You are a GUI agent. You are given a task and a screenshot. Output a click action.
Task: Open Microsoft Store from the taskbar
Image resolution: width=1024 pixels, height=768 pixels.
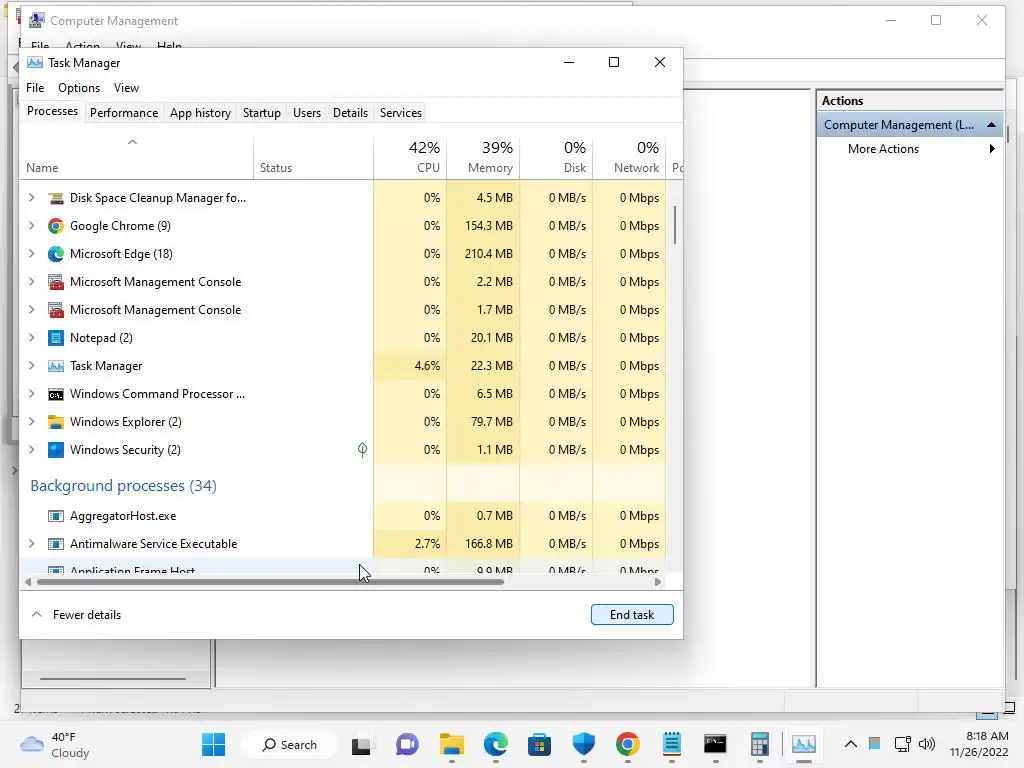pos(539,744)
